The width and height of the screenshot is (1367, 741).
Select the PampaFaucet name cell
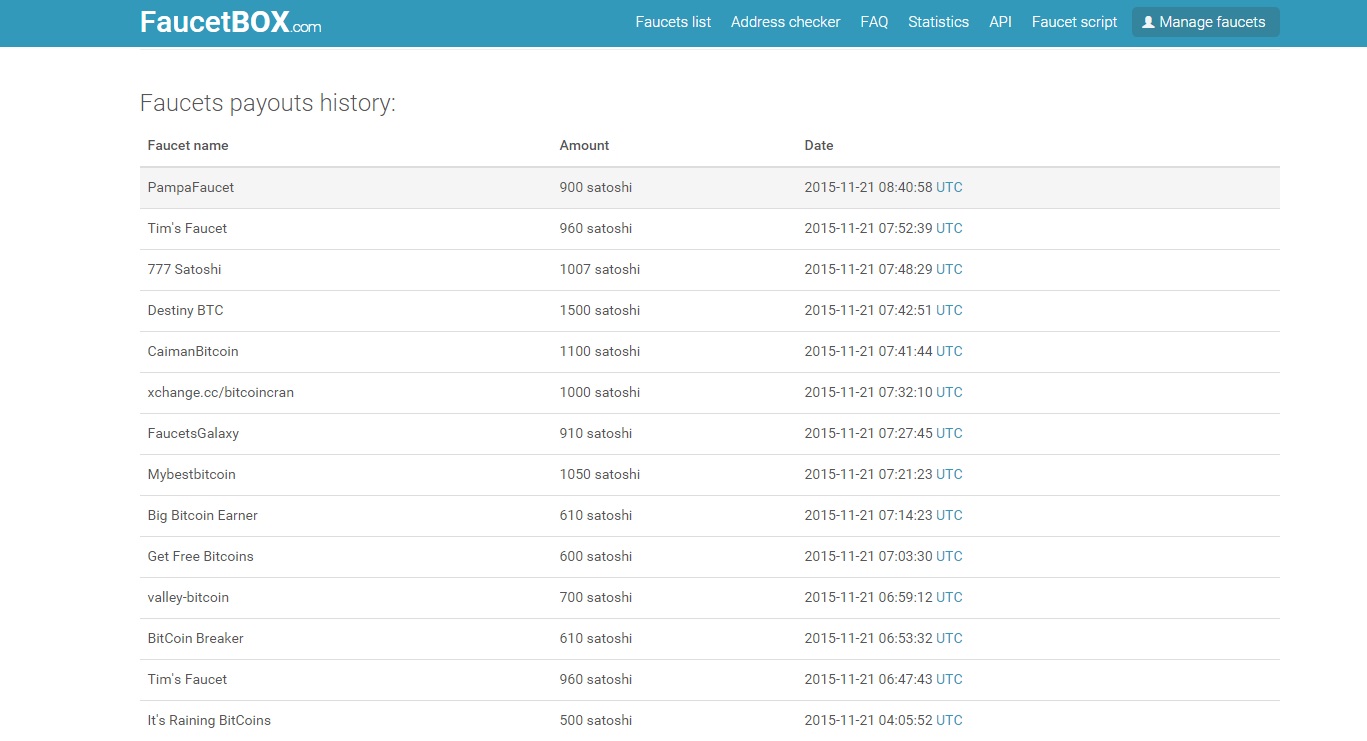click(x=191, y=187)
